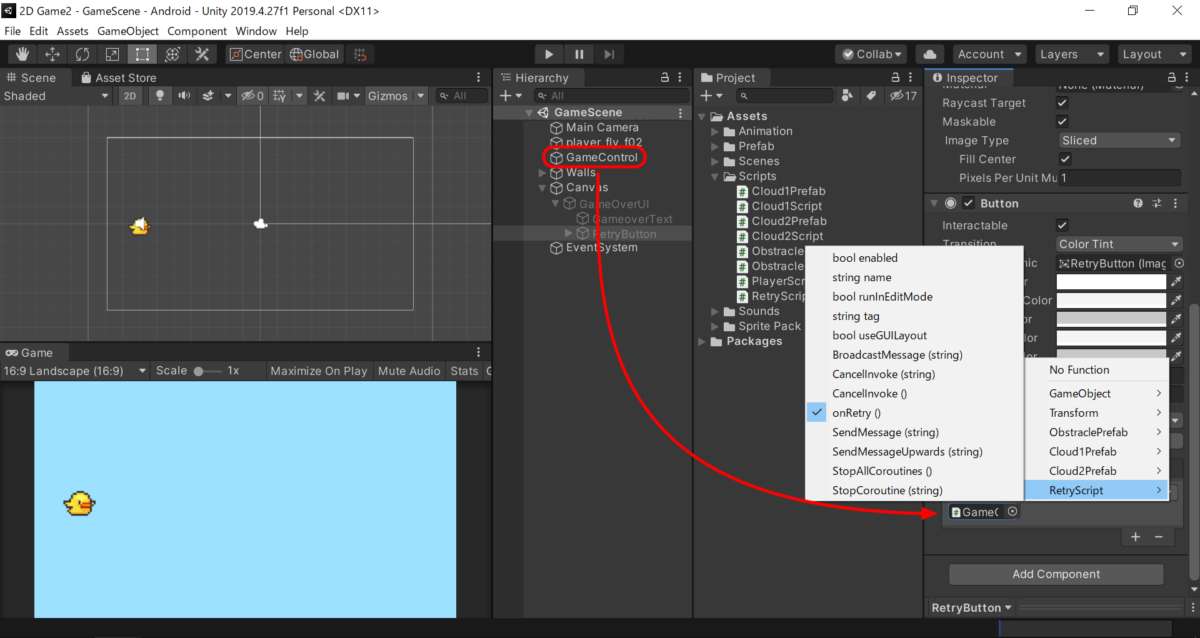Enable or disable Button component checkbox
This screenshot has width=1200, height=638.
coord(968,203)
